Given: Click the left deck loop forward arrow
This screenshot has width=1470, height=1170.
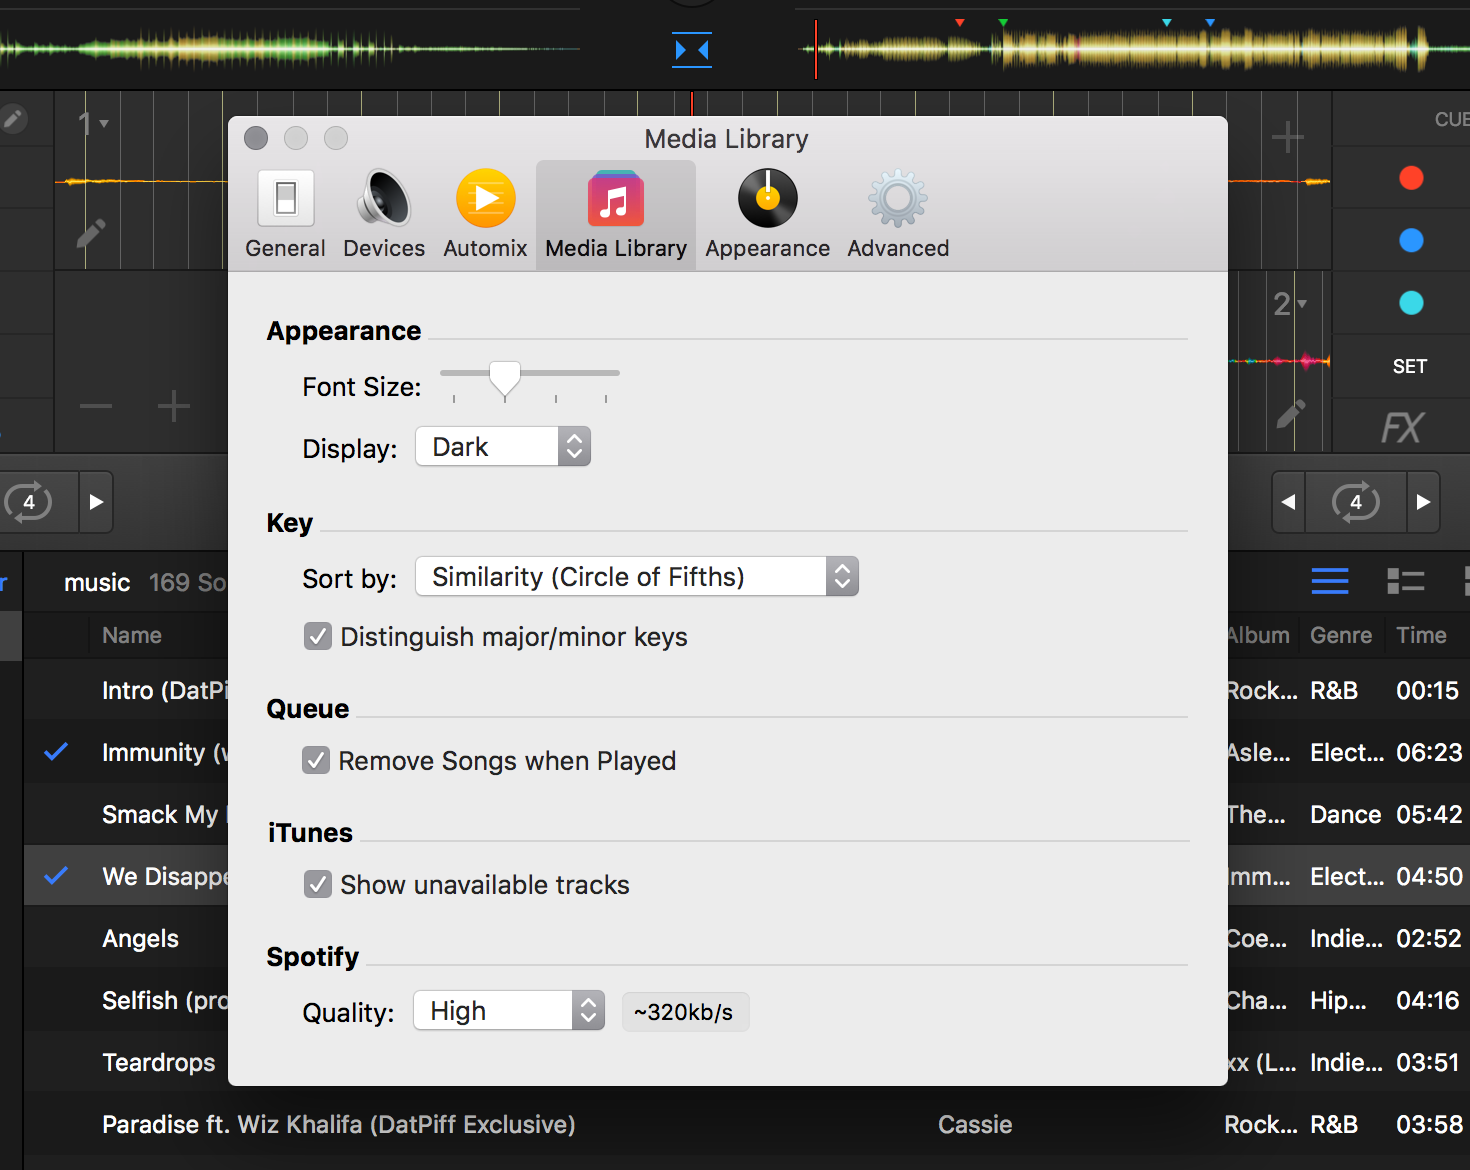Looking at the screenshot, I should point(96,502).
